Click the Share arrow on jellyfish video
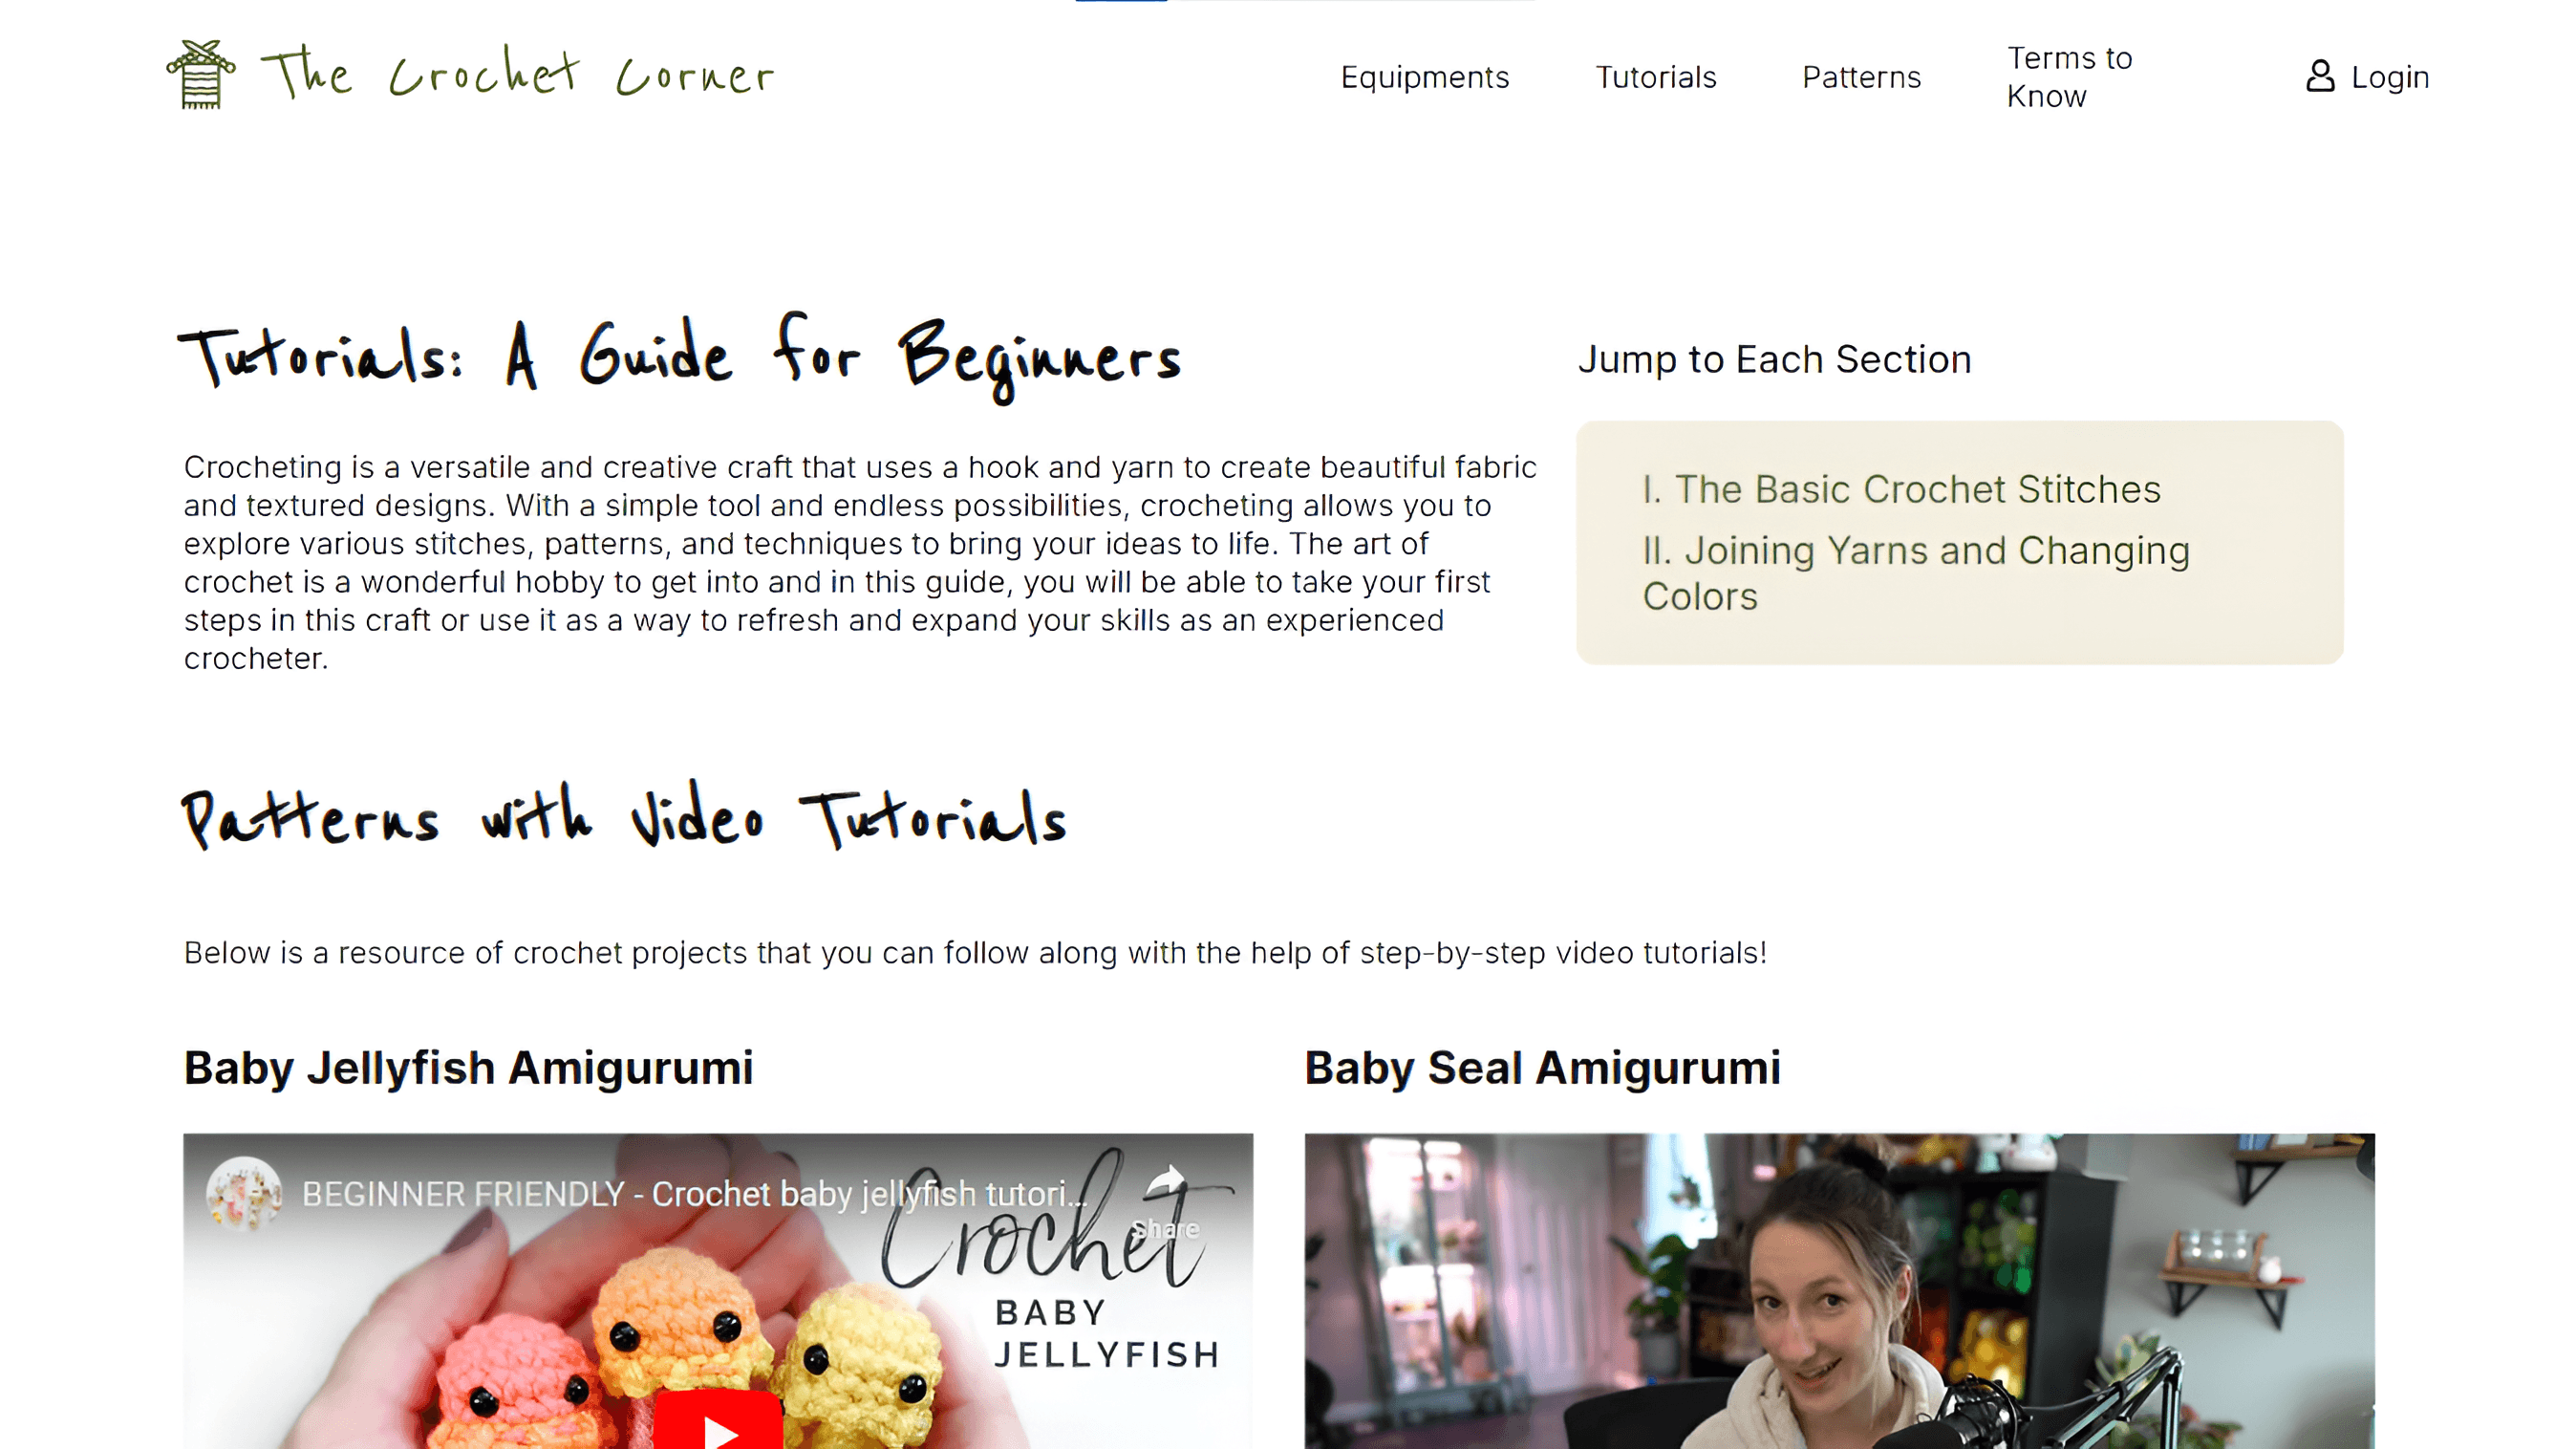This screenshot has width=2576, height=1449. 1166,1182
